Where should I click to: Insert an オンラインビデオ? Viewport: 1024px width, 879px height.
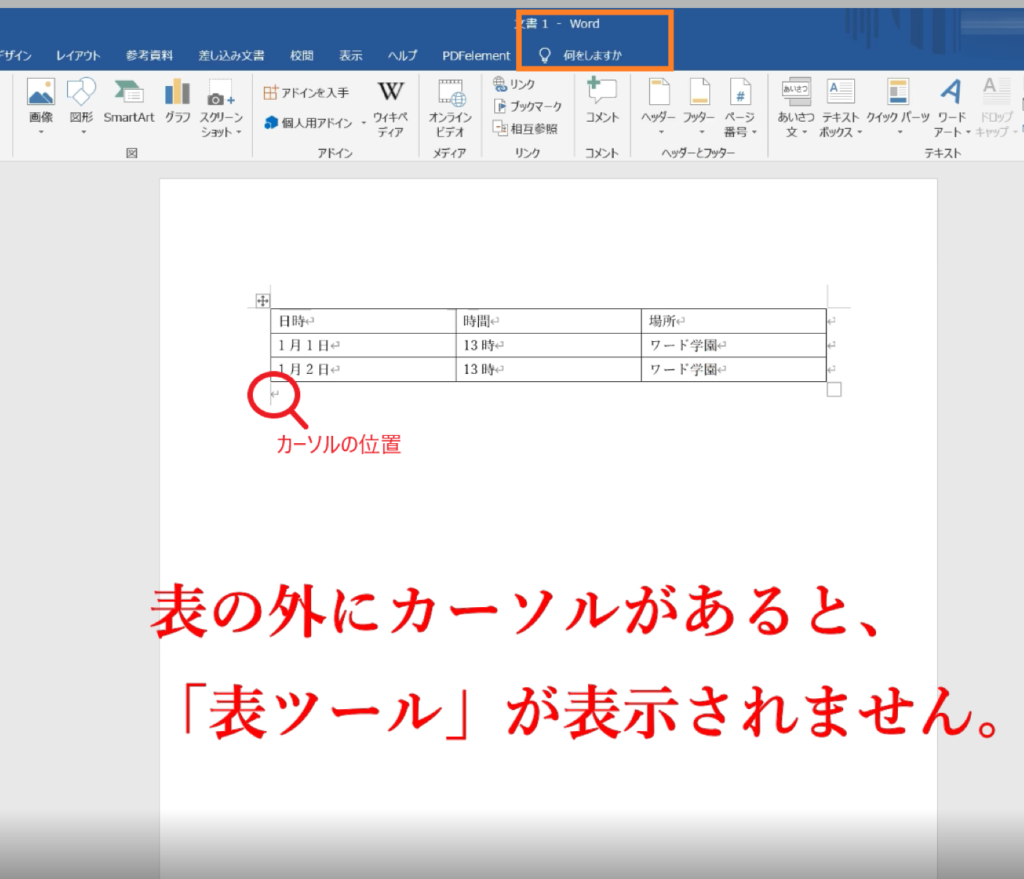450,106
